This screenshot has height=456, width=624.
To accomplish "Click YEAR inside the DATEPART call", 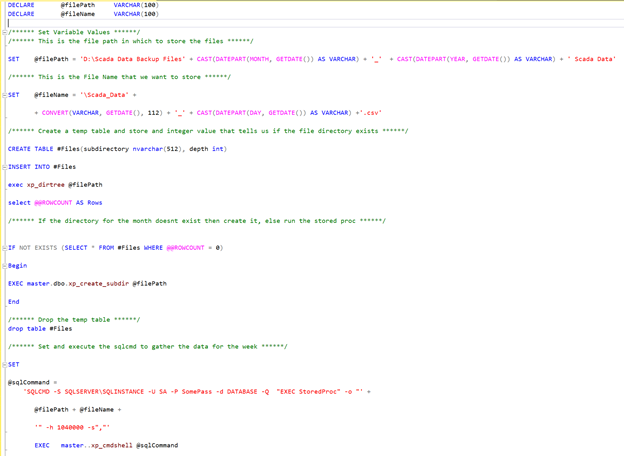I will tap(458, 59).
